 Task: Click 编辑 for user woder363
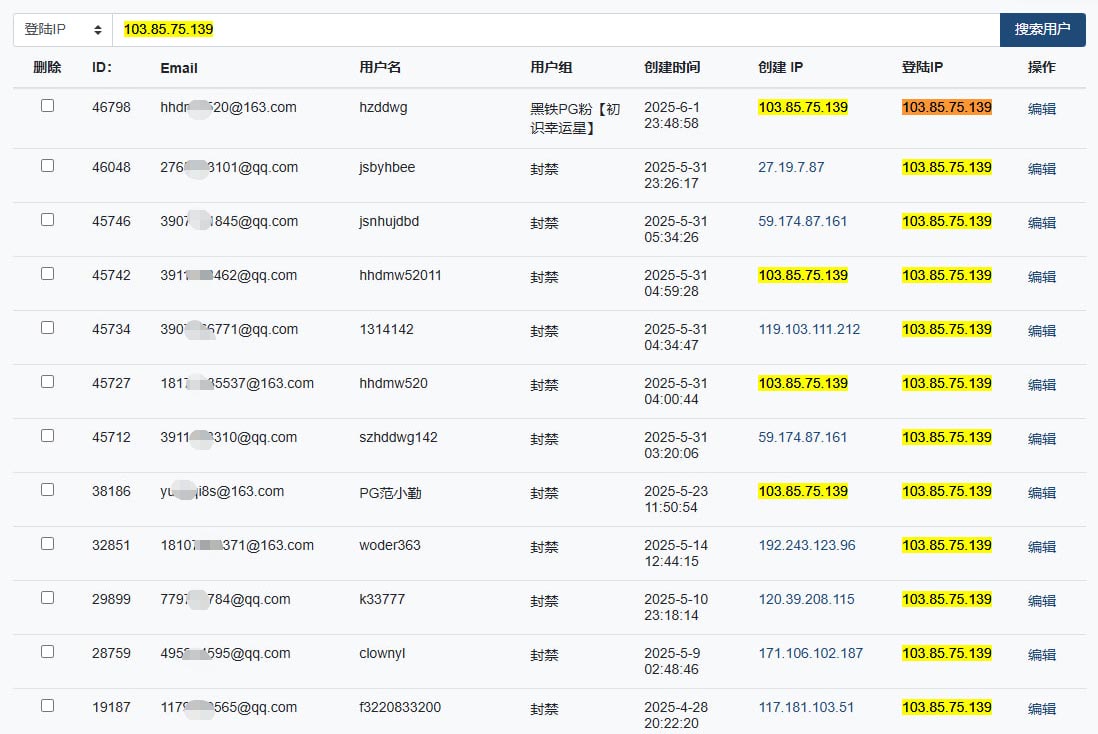[1041, 546]
